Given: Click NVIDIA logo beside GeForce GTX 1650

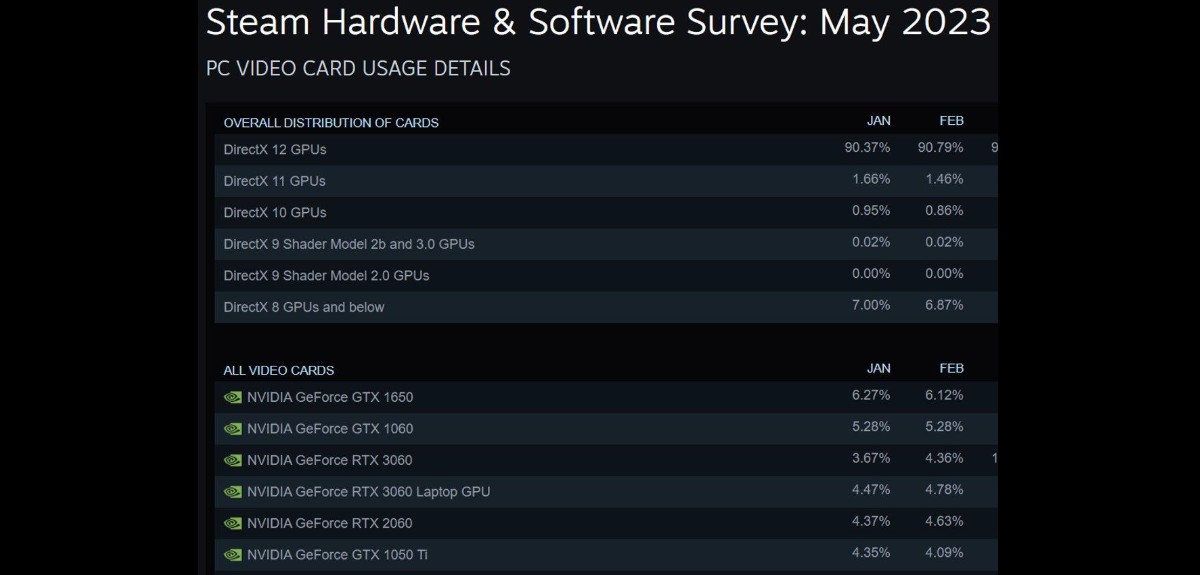Looking at the screenshot, I should (232, 397).
